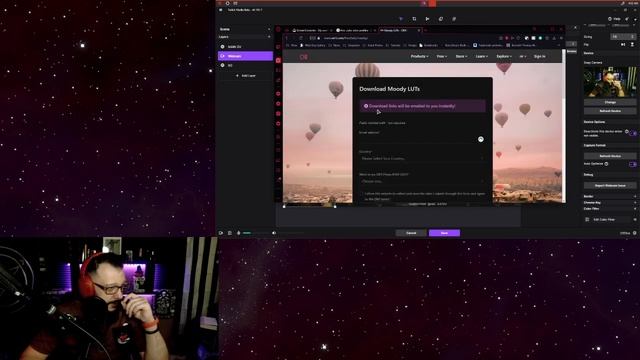Click the speaker icon in bottom bar
Image resolution: width=640 pixels, height=360 pixels.
[x=274, y=233]
